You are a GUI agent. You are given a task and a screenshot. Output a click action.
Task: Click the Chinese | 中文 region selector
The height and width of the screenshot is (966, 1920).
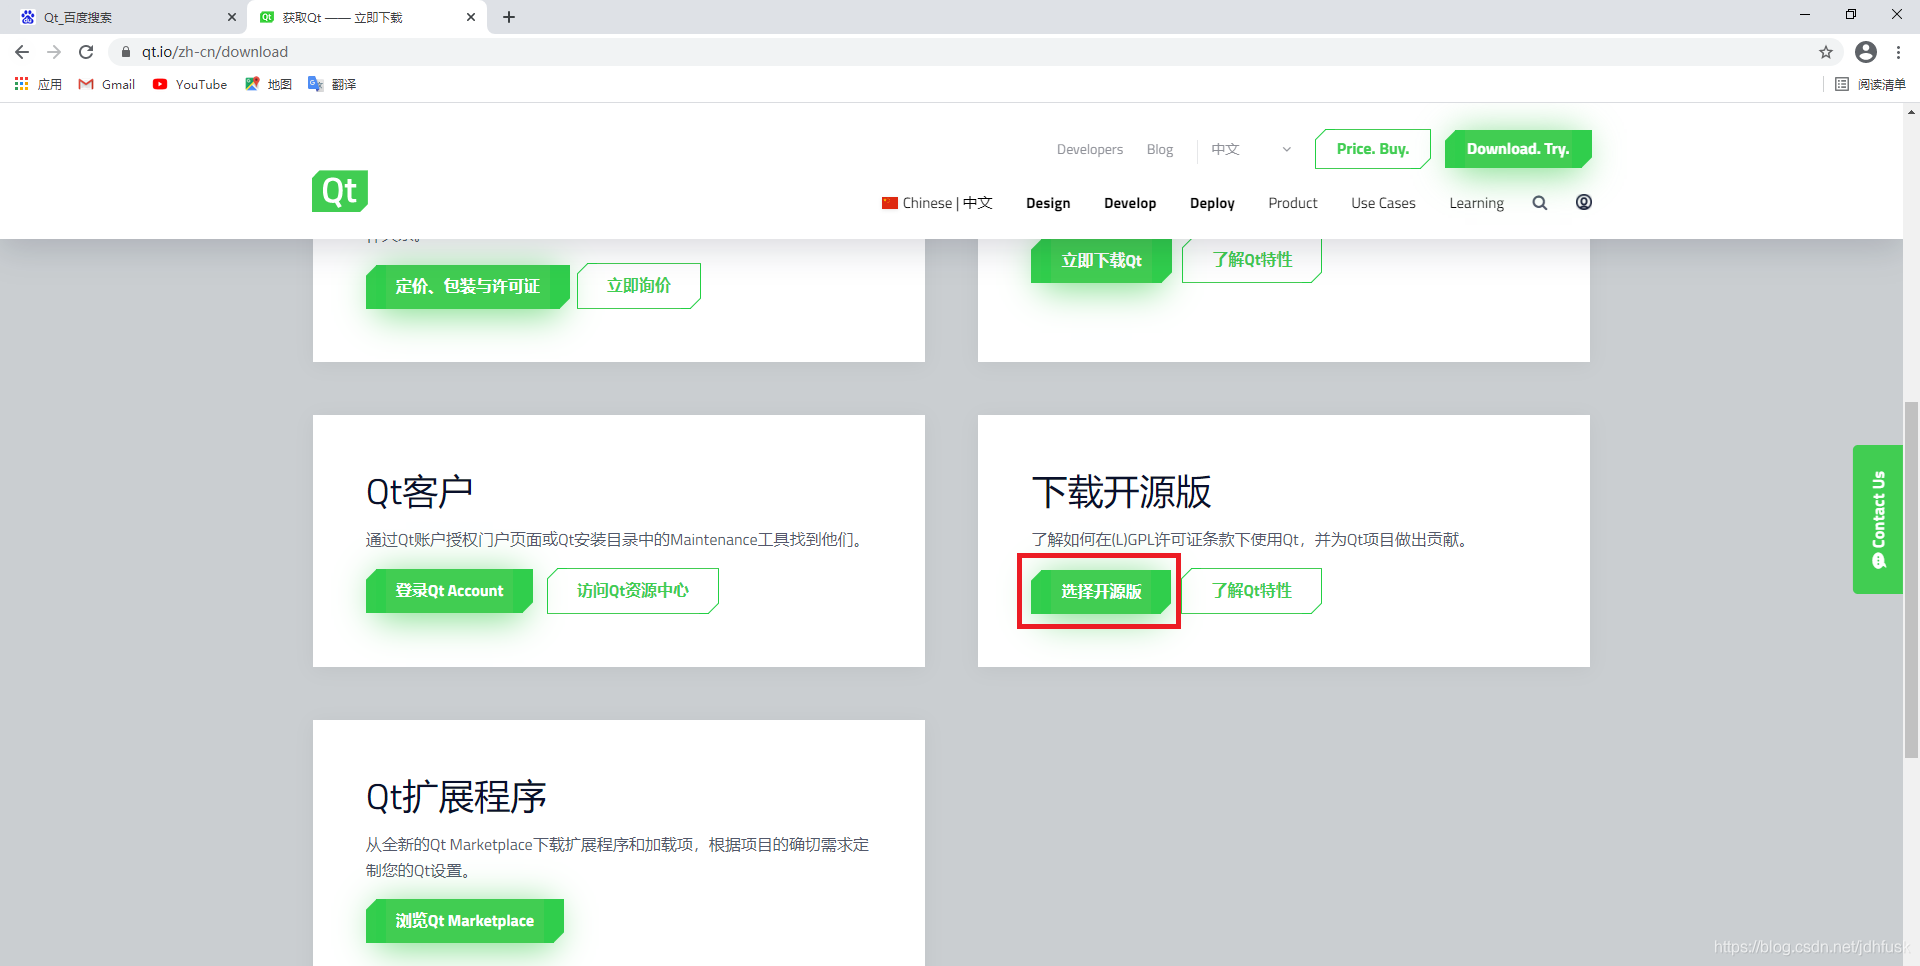tap(937, 203)
